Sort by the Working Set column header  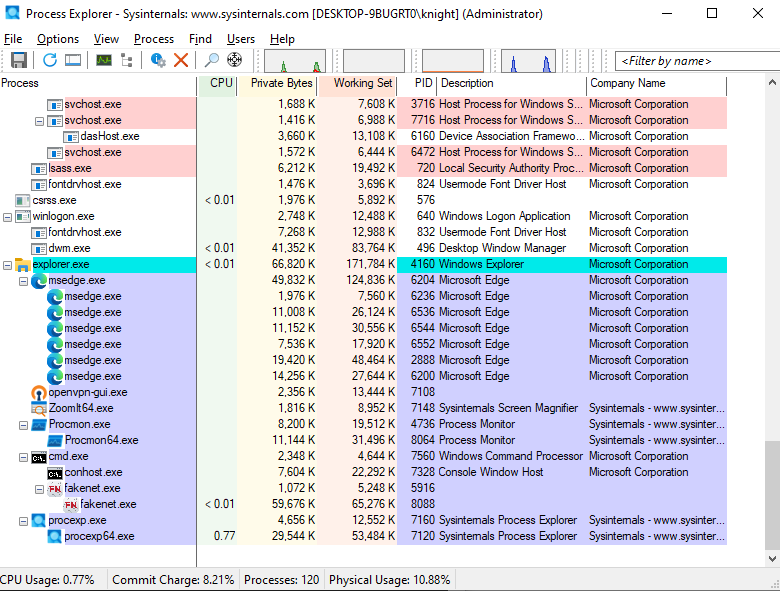357,84
